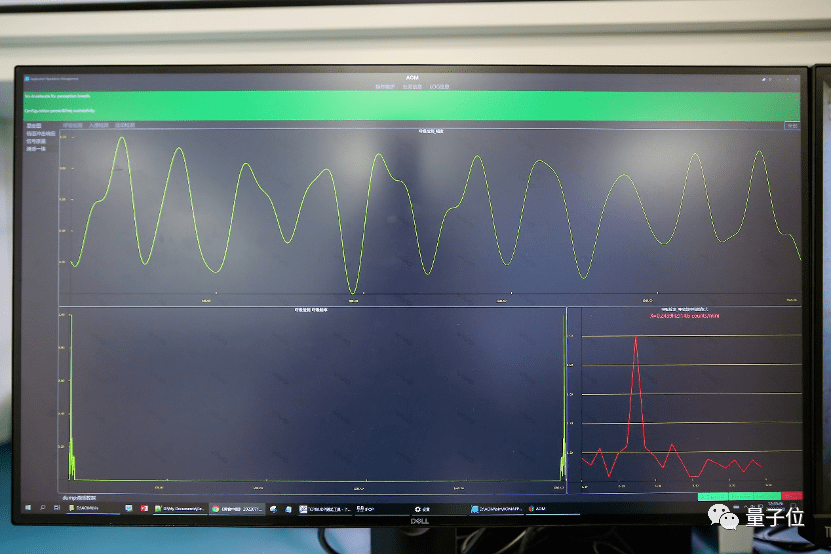This screenshot has width=832, height=554.
Task: Click the small button above waveform chart right edge
Action: coord(792,126)
